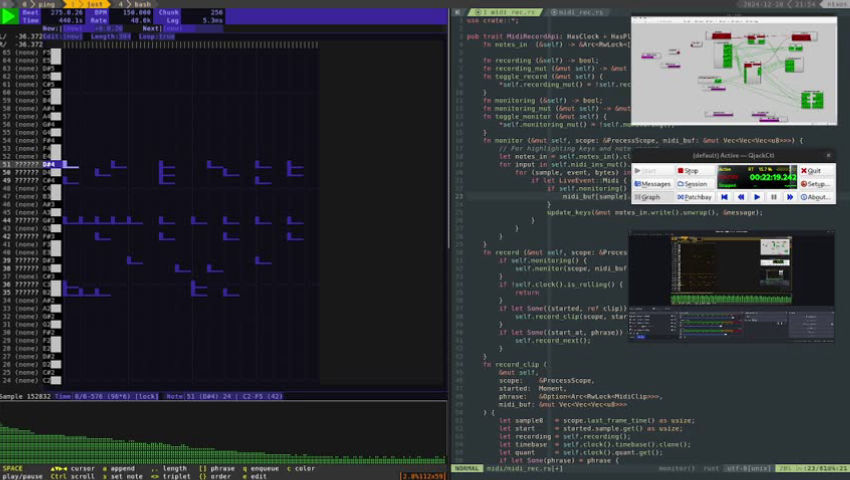Image resolution: width=850 pixels, height=480 pixels.
Task: Click the Beat value field
Action: [67, 12]
